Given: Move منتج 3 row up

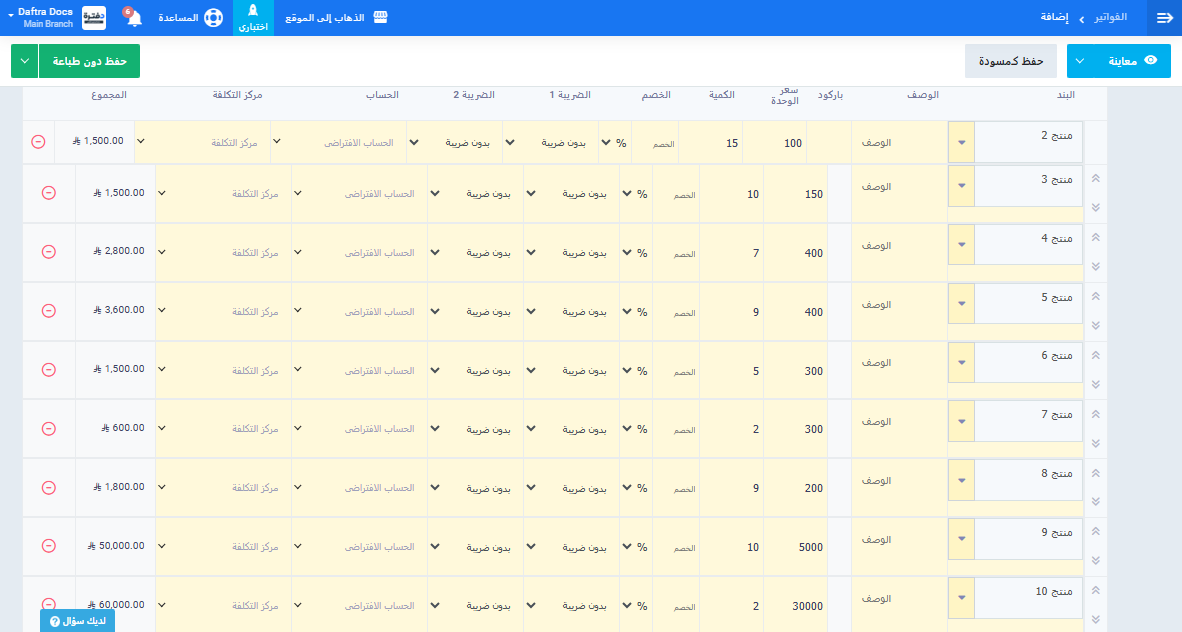Looking at the screenshot, I should tap(1095, 178).
